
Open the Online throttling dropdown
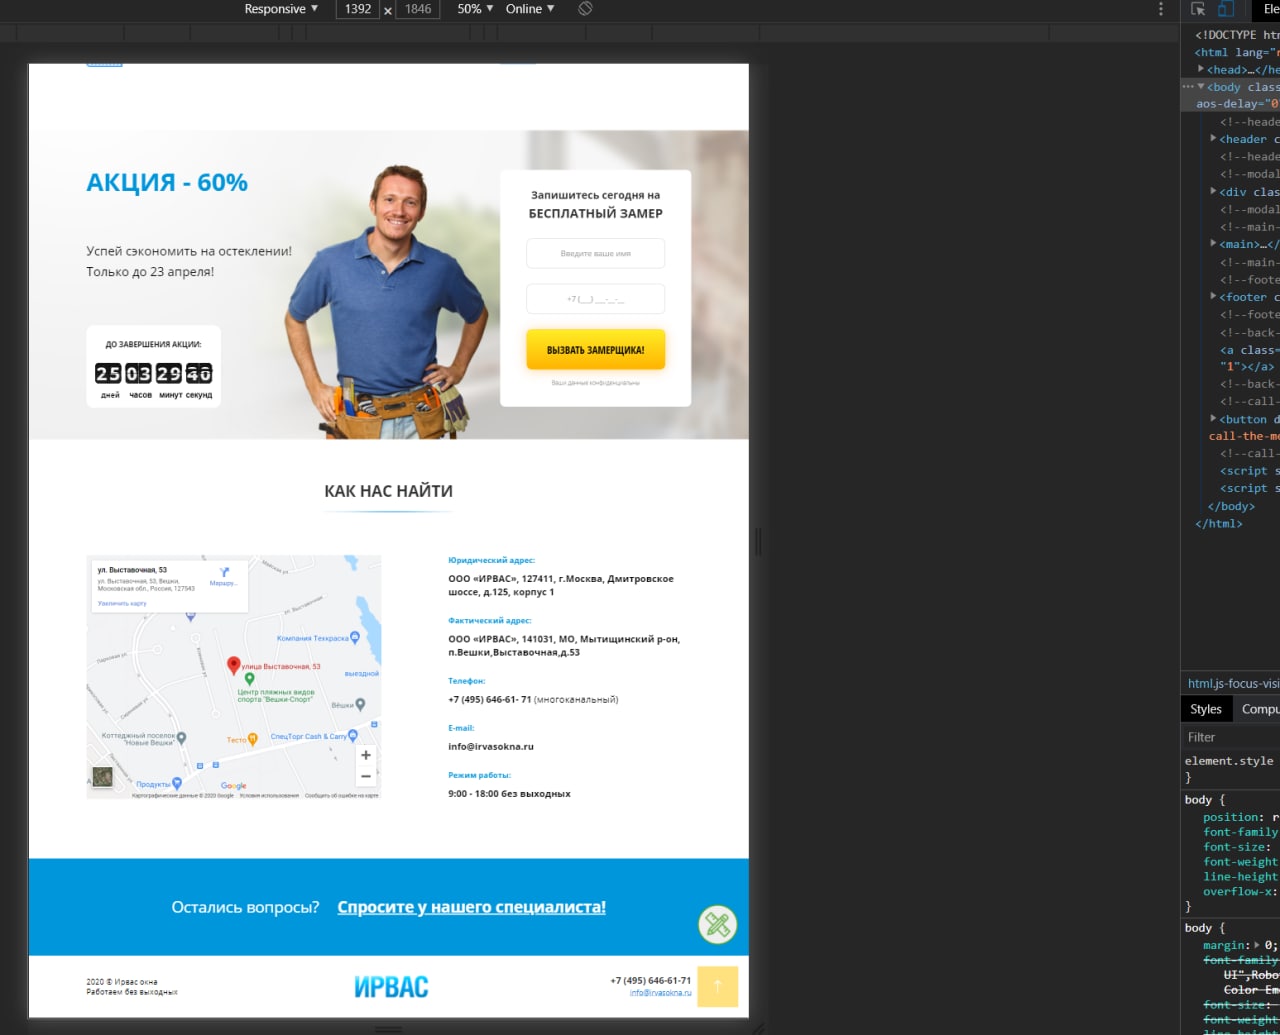click(x=530, y=9)
